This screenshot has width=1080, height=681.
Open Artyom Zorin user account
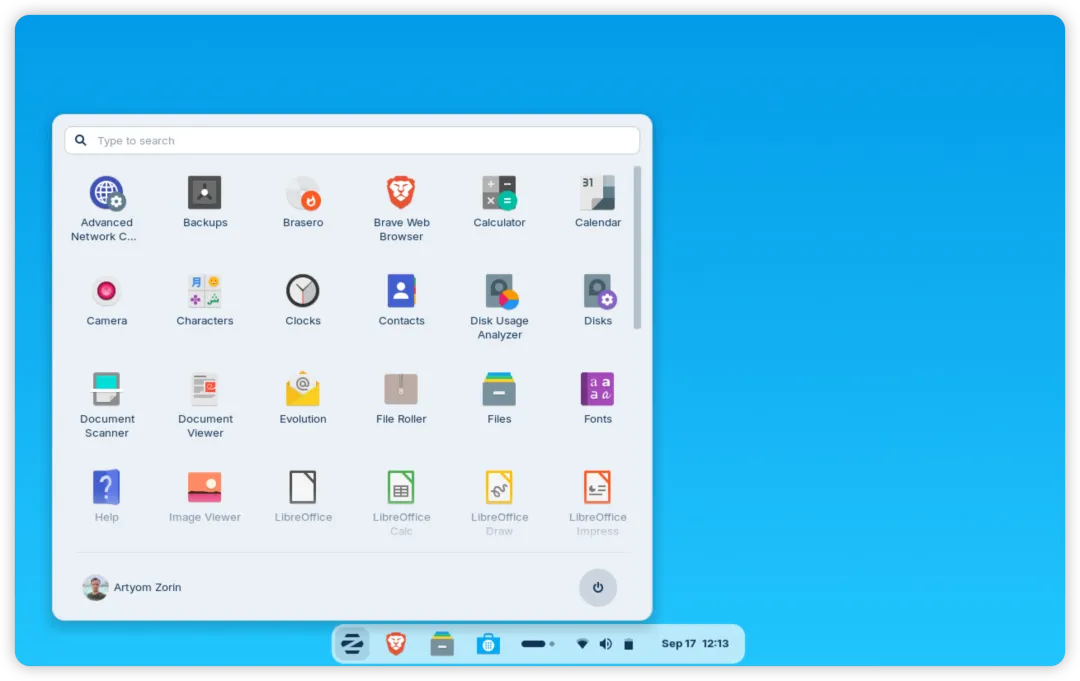point(132,587)
